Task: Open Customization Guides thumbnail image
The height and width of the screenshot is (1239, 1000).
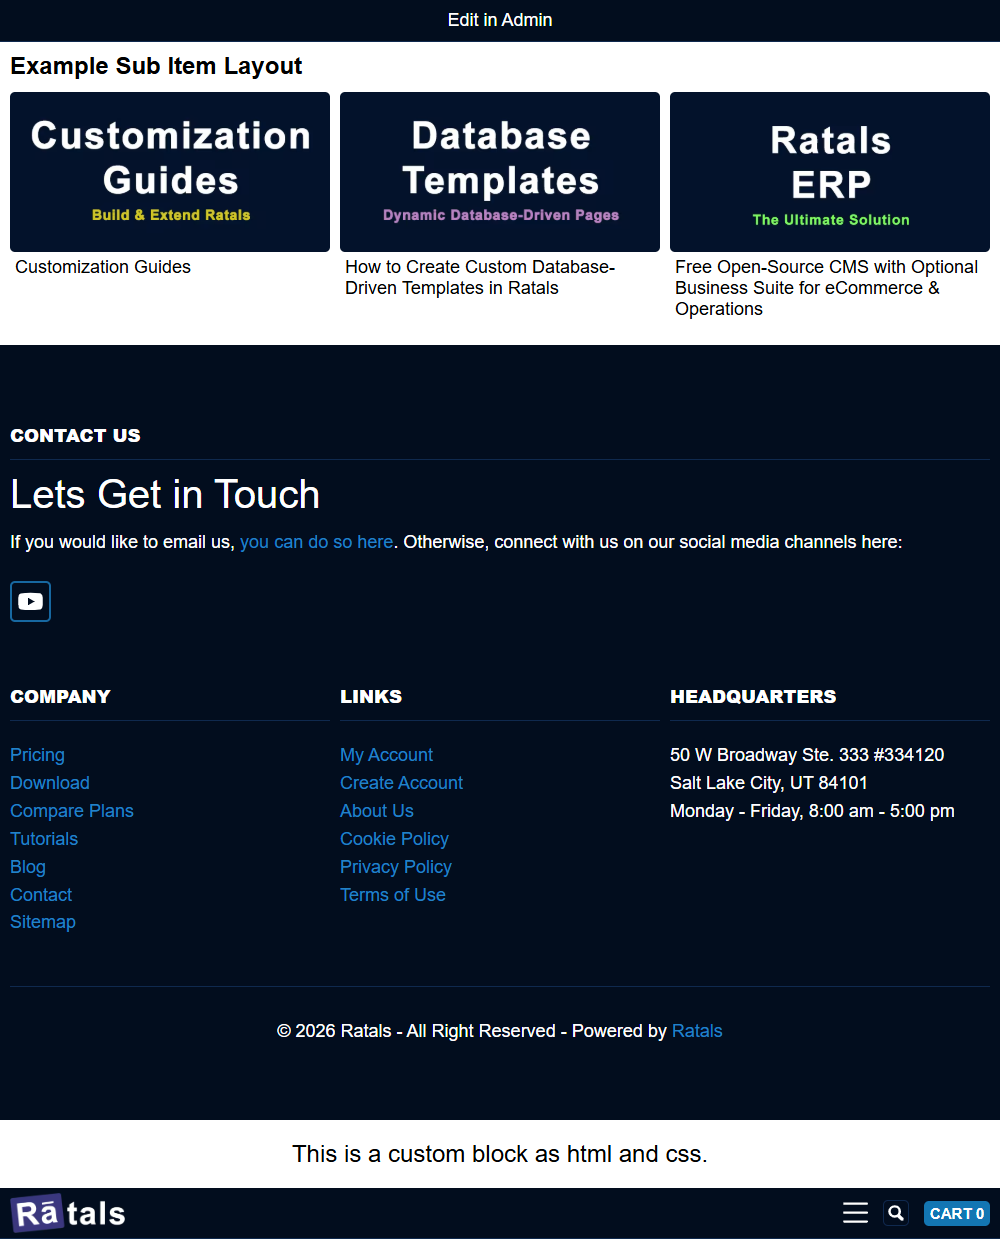Action: [x=170, y=172]
